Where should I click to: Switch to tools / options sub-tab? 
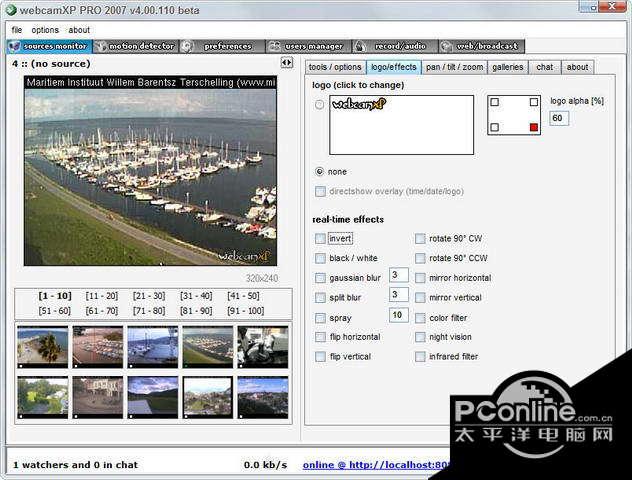[x=335, y=67]
